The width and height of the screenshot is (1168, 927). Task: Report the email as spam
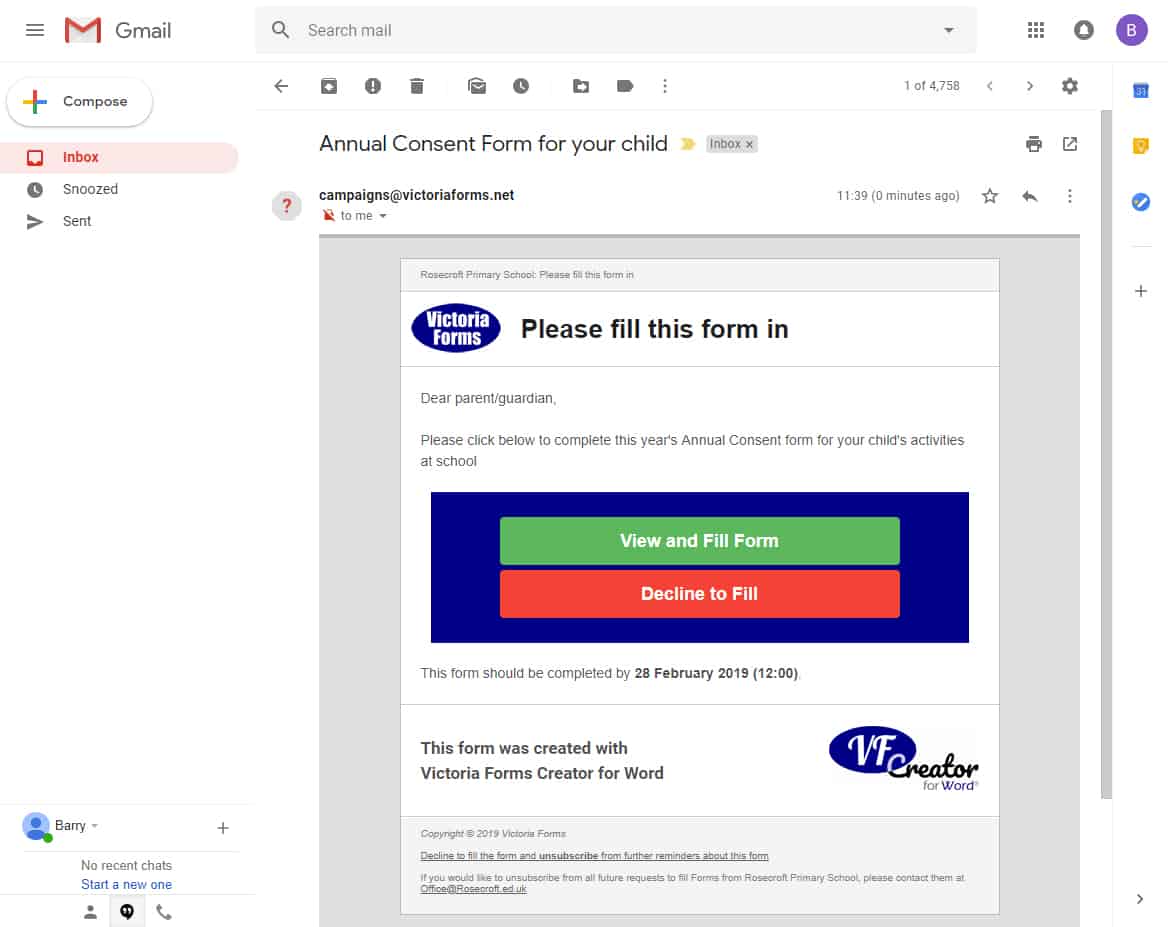pyautogui.click(x=372, y=86)
